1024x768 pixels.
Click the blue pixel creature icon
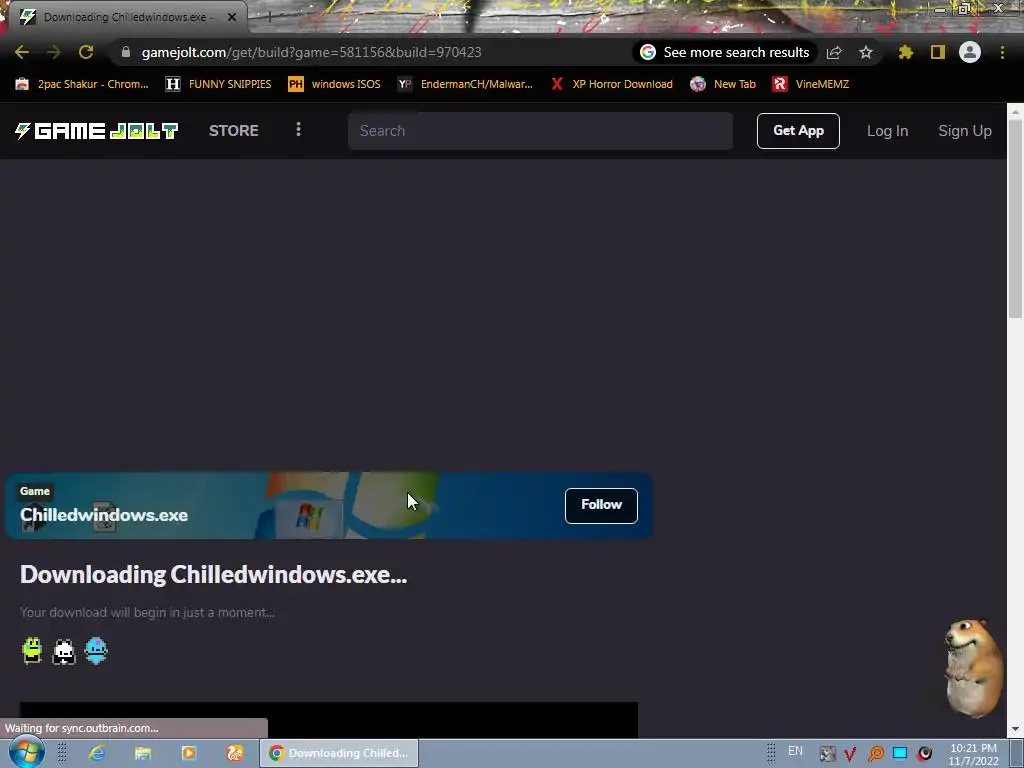click(96, 651)
